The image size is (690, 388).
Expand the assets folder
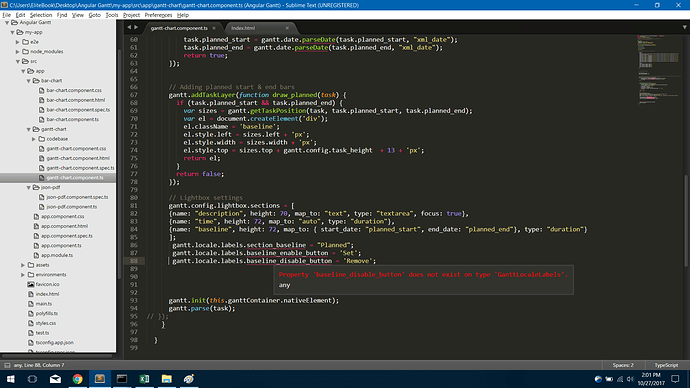[x=23, y=265]
